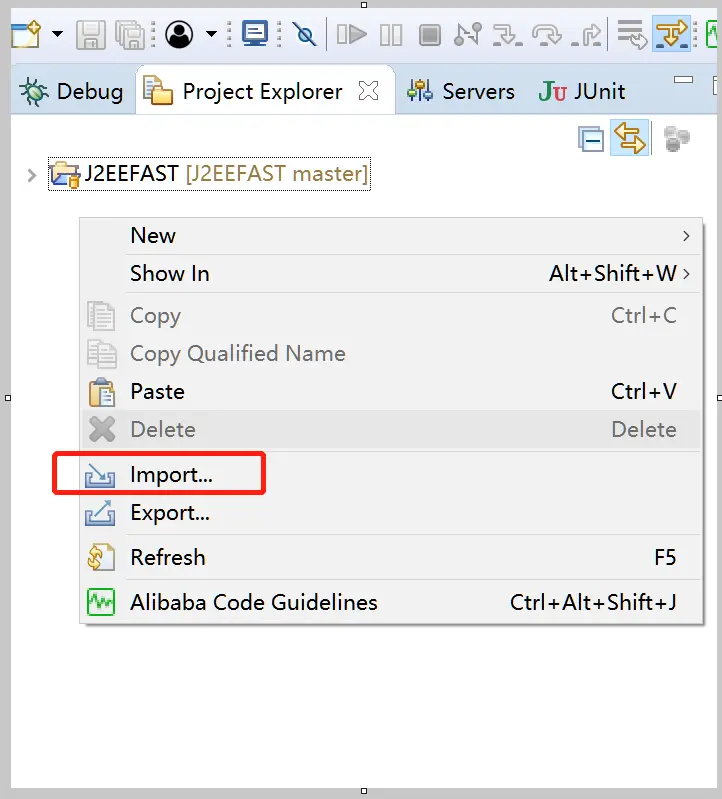Close the Project Explorer tab
Screen dimensions: 722x799
[369, 92]
